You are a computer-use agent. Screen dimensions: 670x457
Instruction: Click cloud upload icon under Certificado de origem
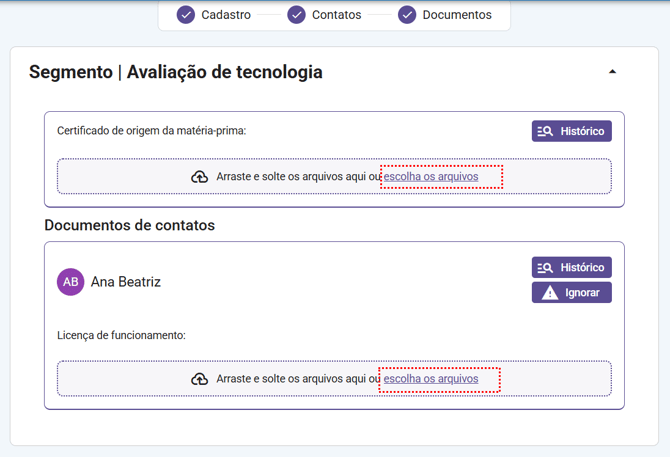click(200, 177)
